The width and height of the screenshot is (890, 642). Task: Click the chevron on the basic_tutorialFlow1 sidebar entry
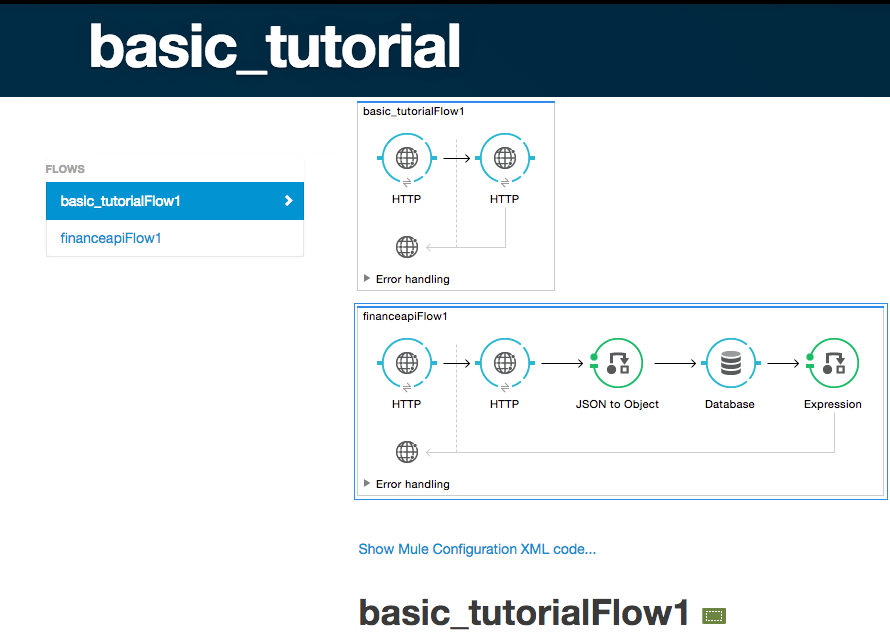pyautogui.click(x=289, y=200)
